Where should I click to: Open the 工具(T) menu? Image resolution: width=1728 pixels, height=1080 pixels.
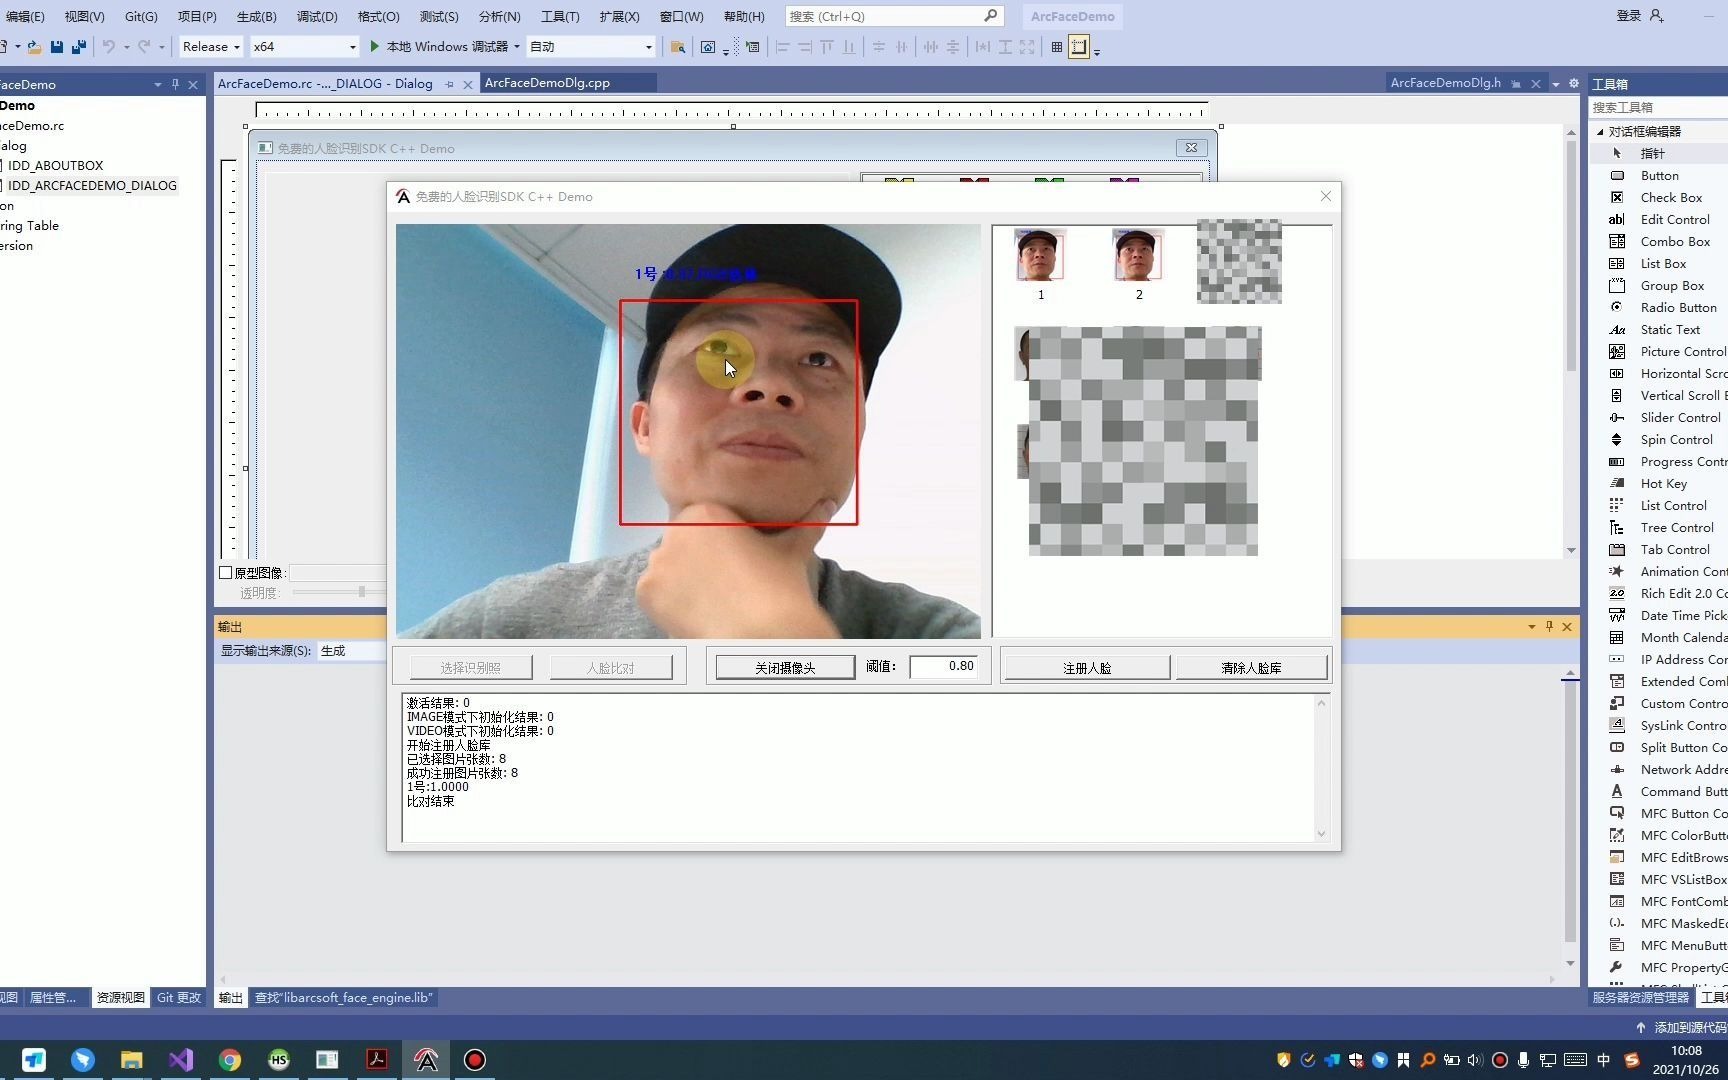coord(560,16)
